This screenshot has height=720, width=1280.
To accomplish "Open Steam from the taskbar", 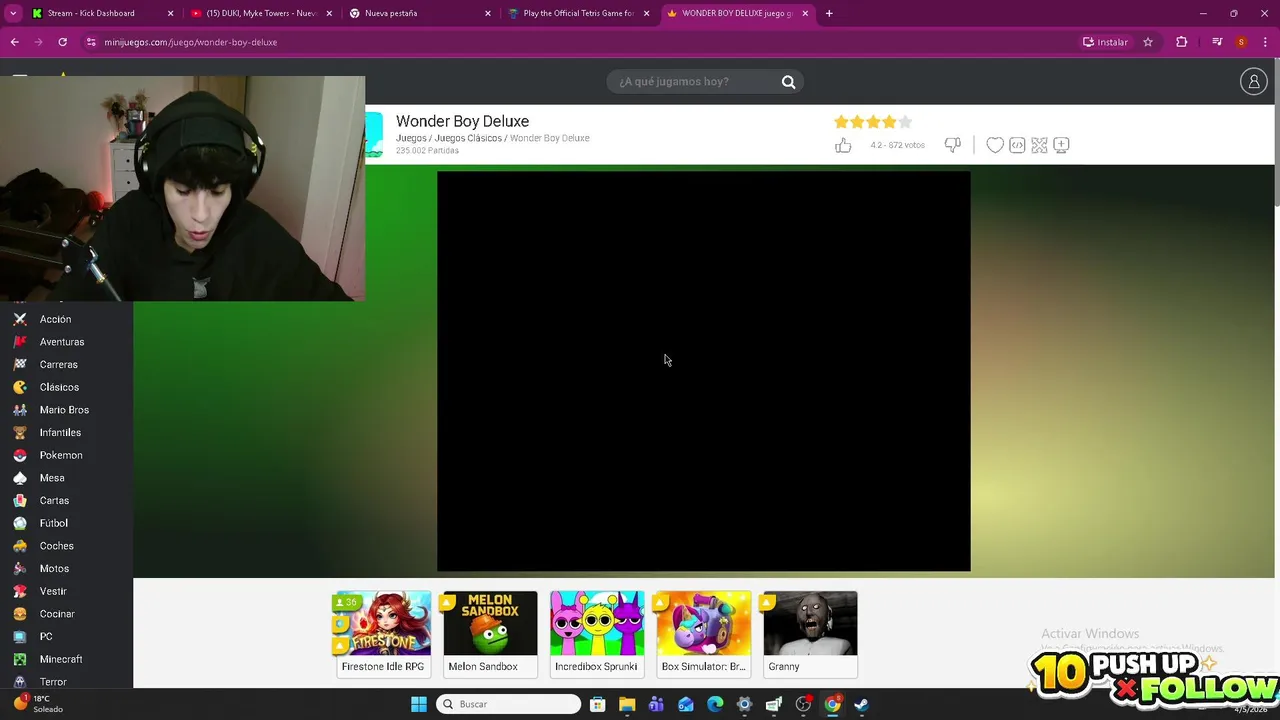I will coord(861,704).
